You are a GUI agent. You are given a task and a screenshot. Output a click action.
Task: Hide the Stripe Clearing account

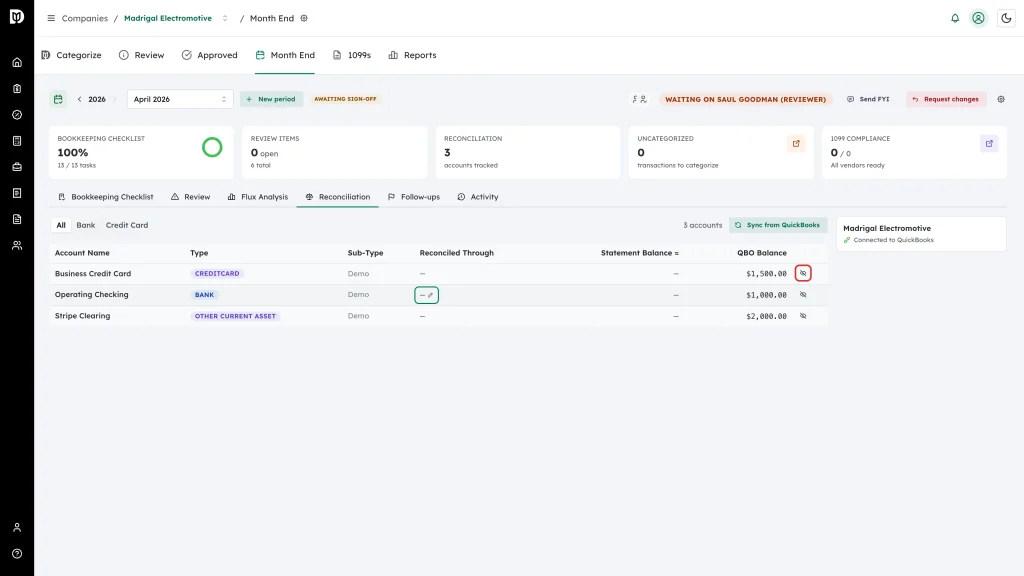(803, 316)
